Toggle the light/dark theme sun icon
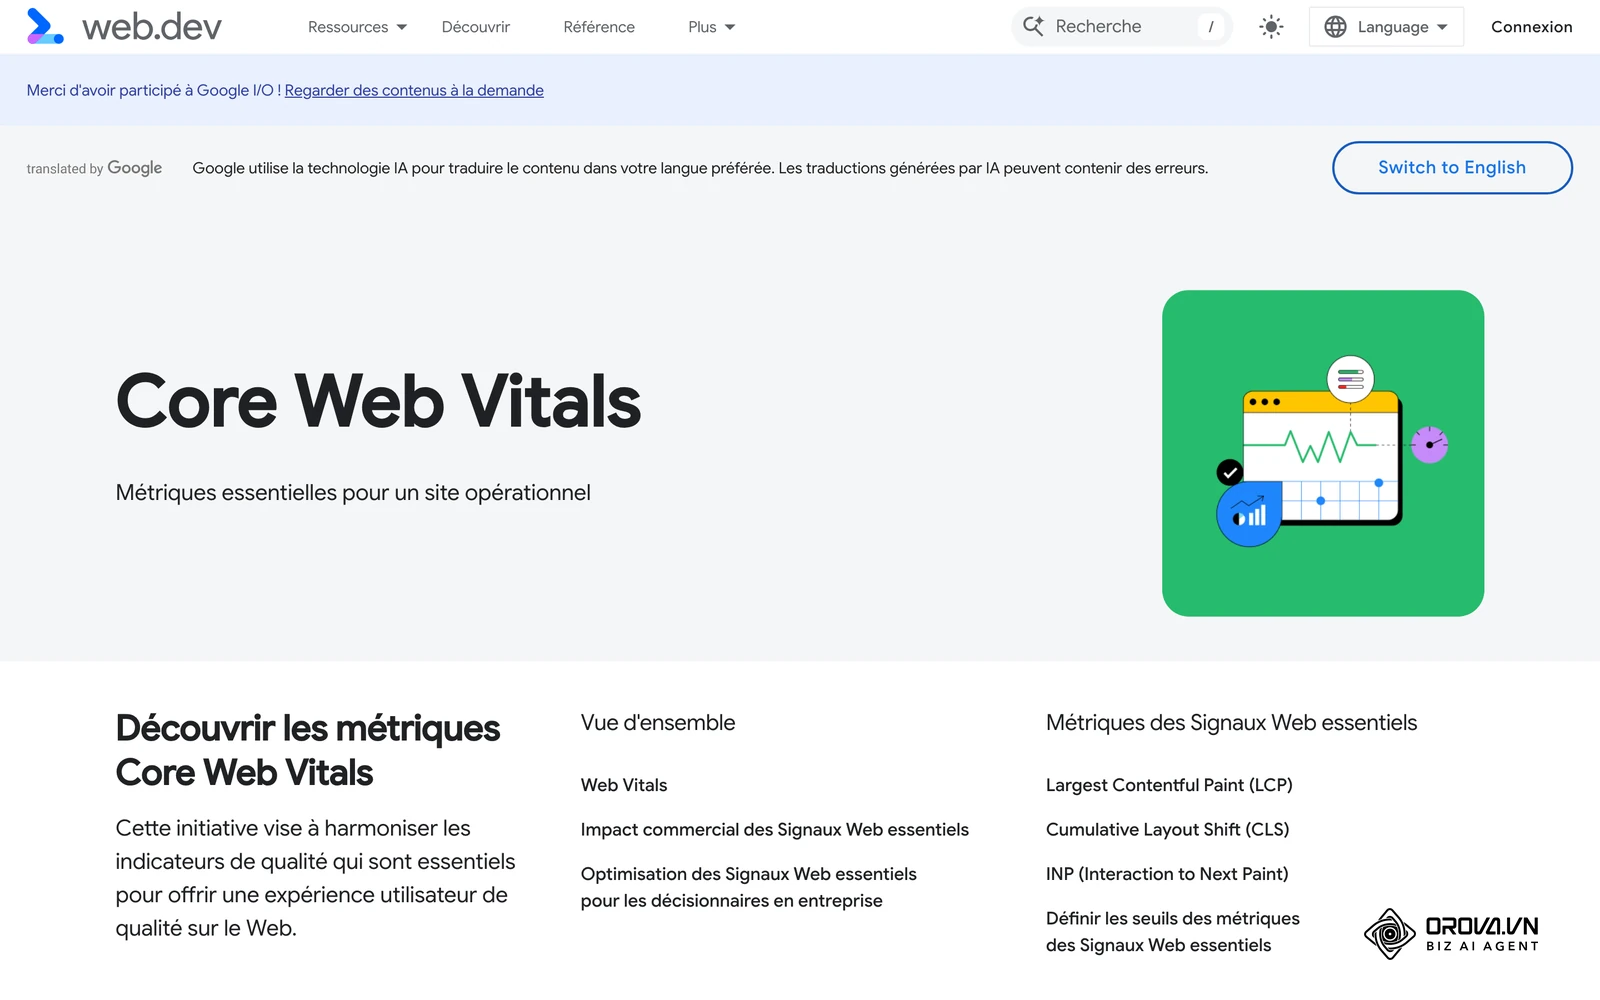1600x1000 pixels. click(1271, 27)
